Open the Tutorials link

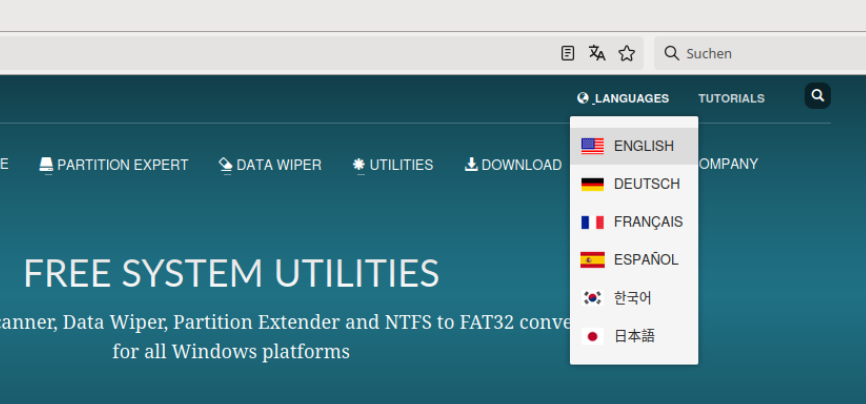pyautogui.click(x=731, y=98)
